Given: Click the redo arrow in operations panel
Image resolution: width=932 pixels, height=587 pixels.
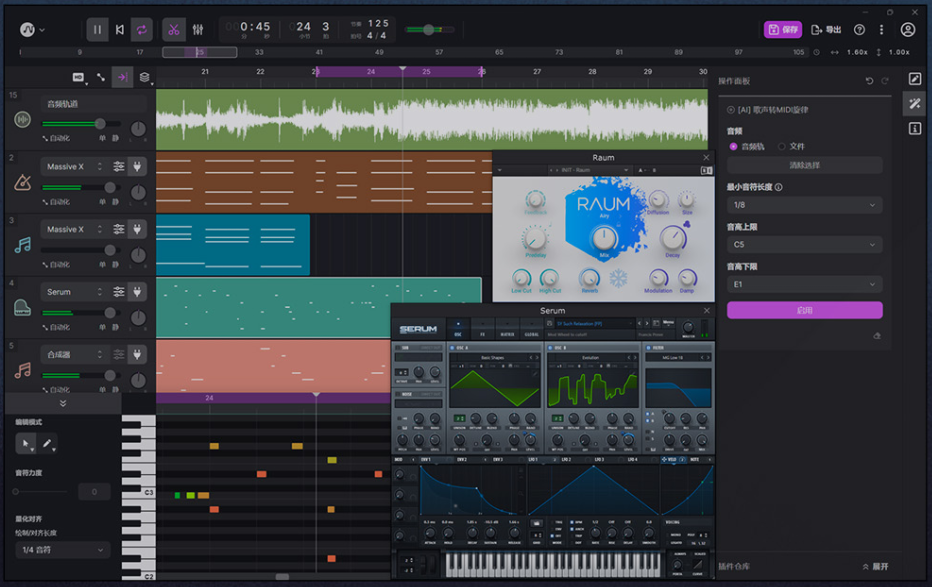Looking at the screenshot, I should coord(885,81).
